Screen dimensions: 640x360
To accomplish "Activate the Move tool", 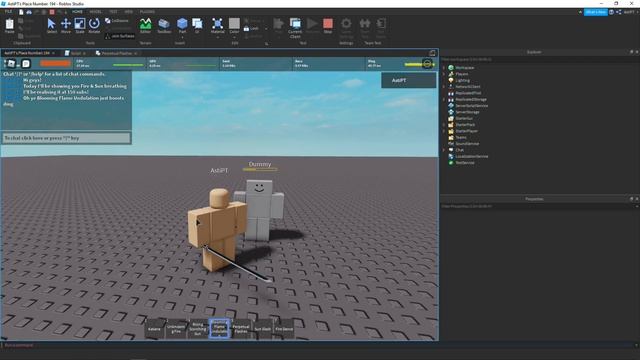I will pyautogui.click(x=65, y=25).
